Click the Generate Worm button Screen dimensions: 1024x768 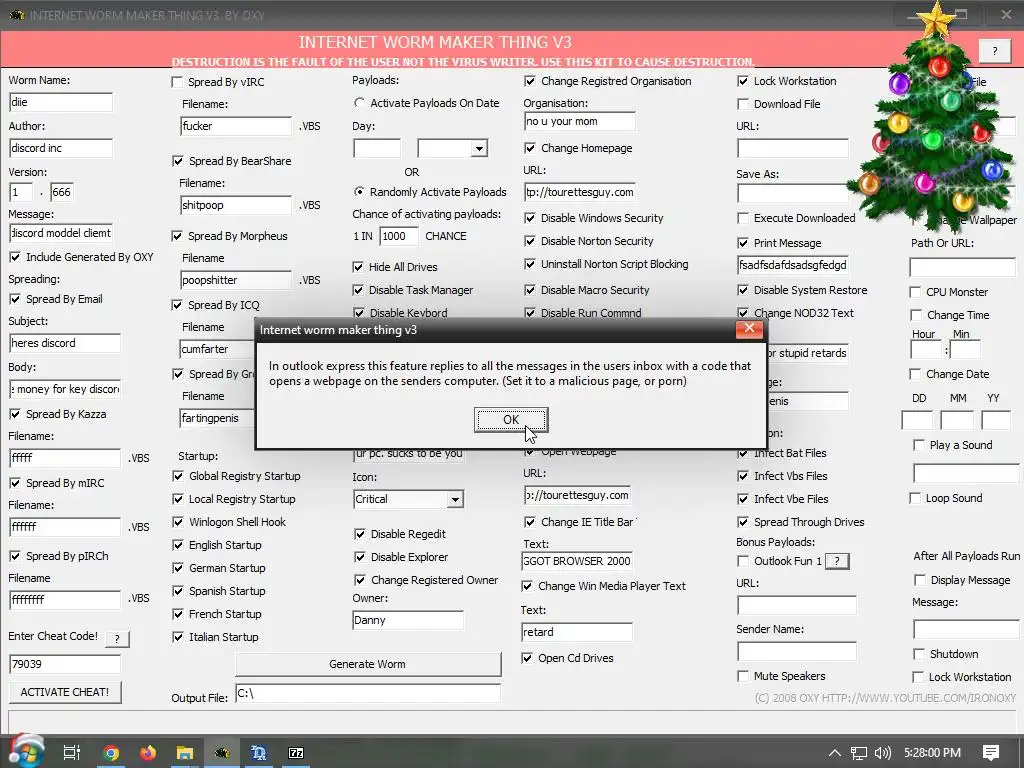pos(368,664)
